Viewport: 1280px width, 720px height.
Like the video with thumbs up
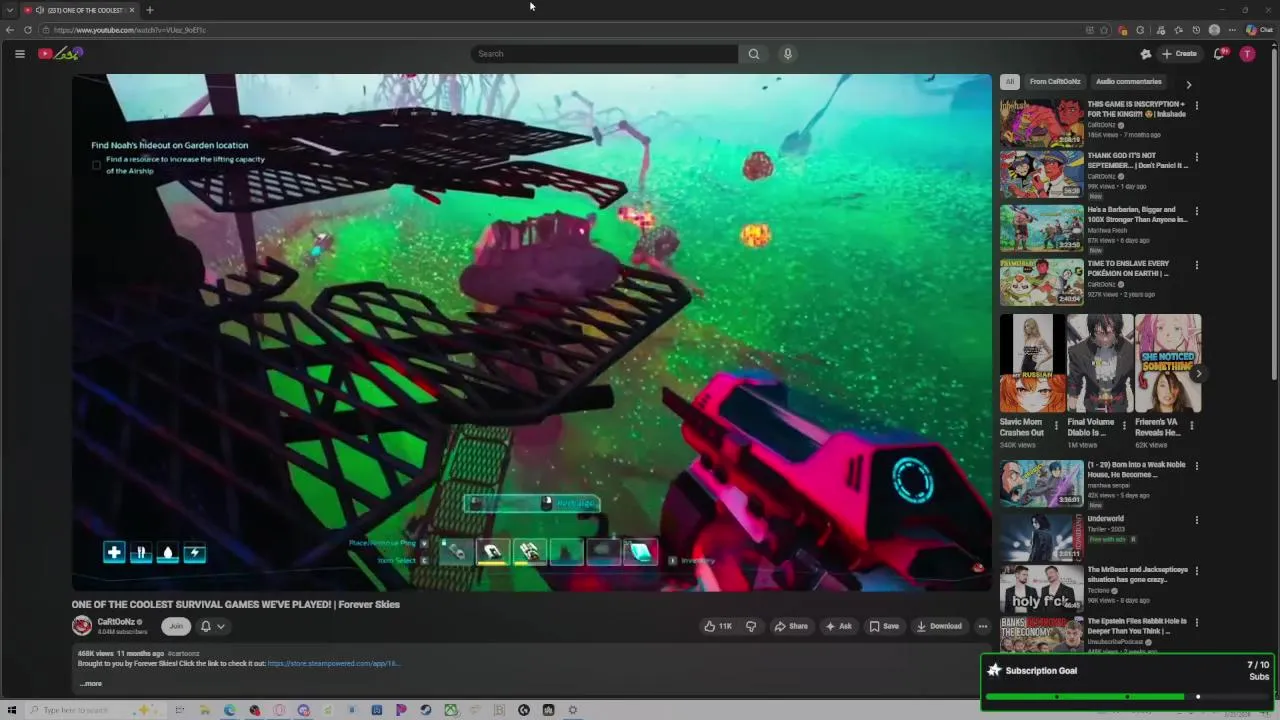click(718, 626)
